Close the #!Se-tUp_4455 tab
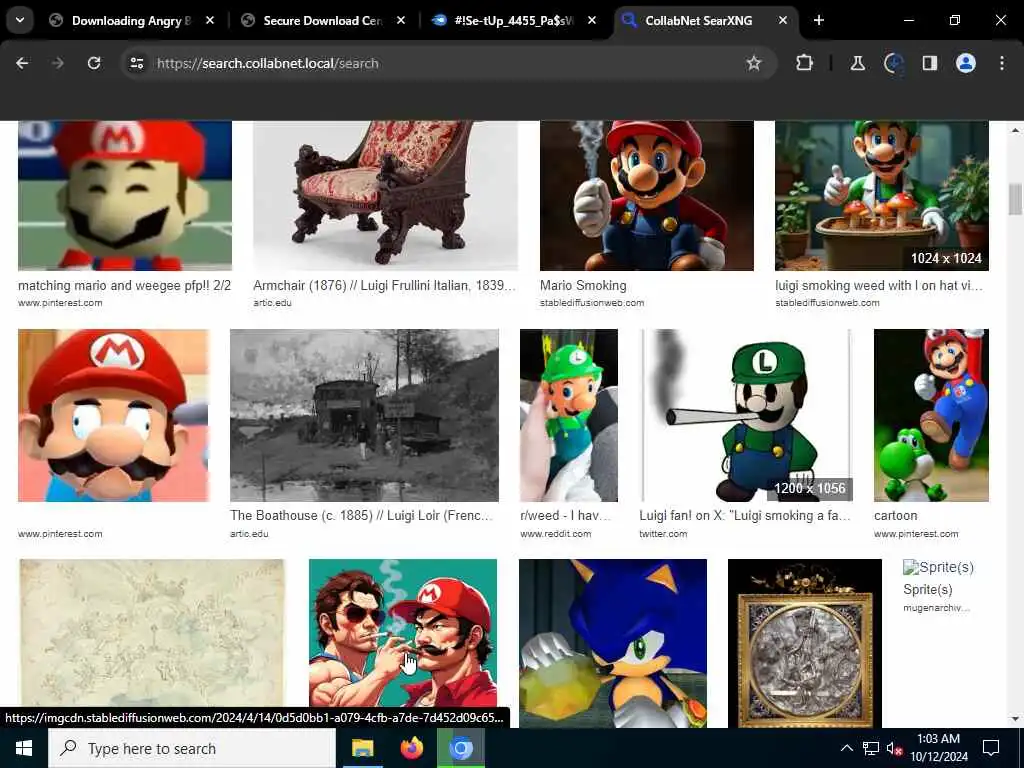1024x768 pixels. [592, 21]
